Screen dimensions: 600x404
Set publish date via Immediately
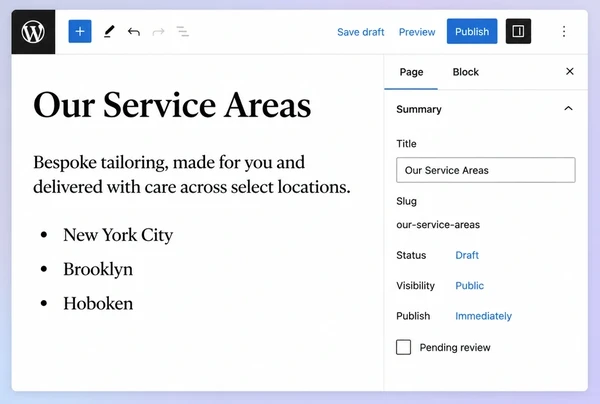pos(483,316)
